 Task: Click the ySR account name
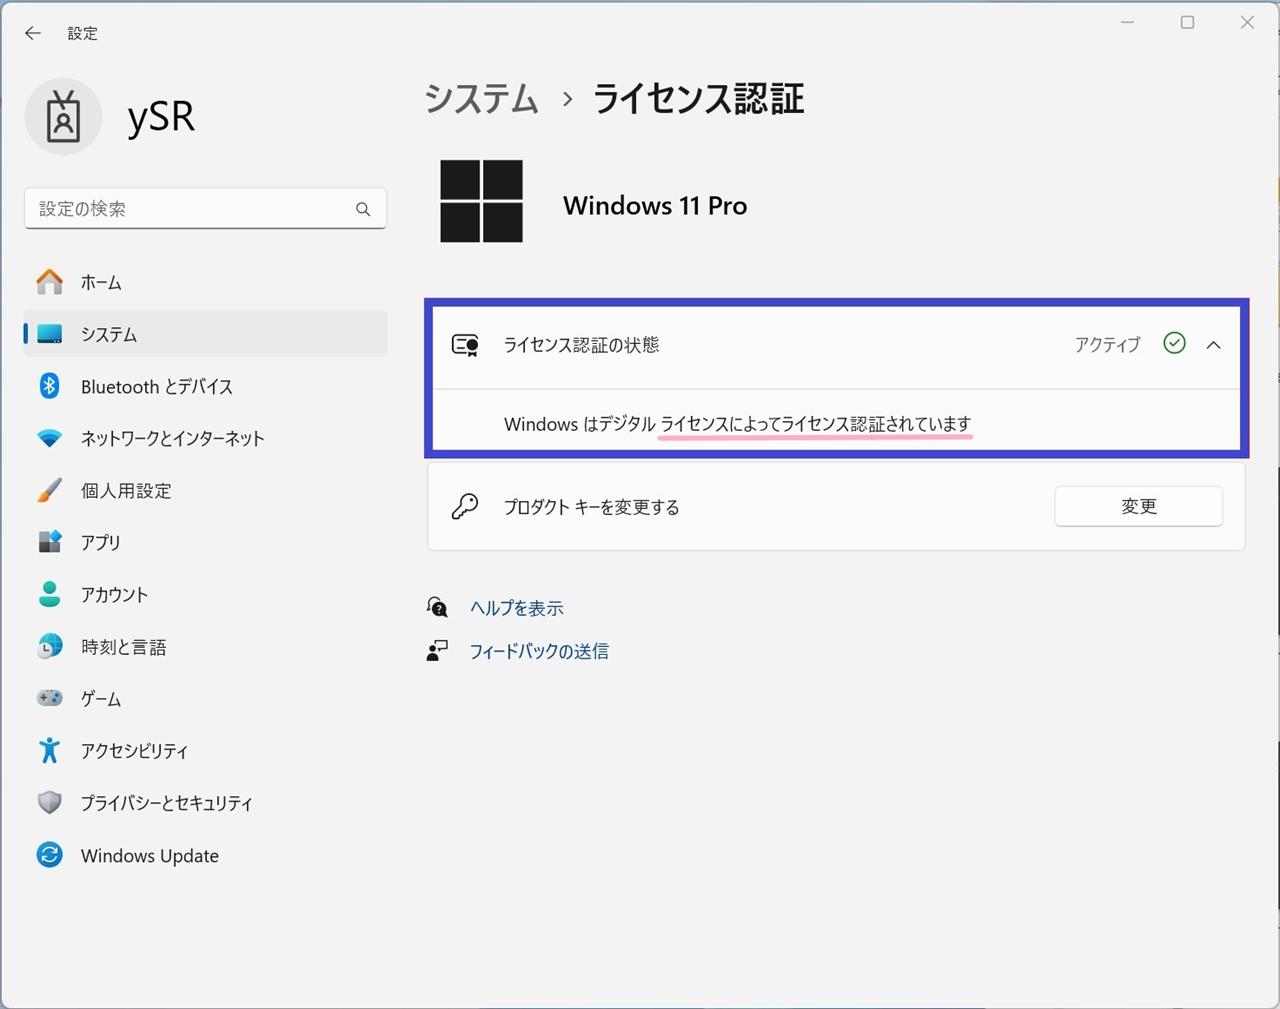tap(161, 117)
